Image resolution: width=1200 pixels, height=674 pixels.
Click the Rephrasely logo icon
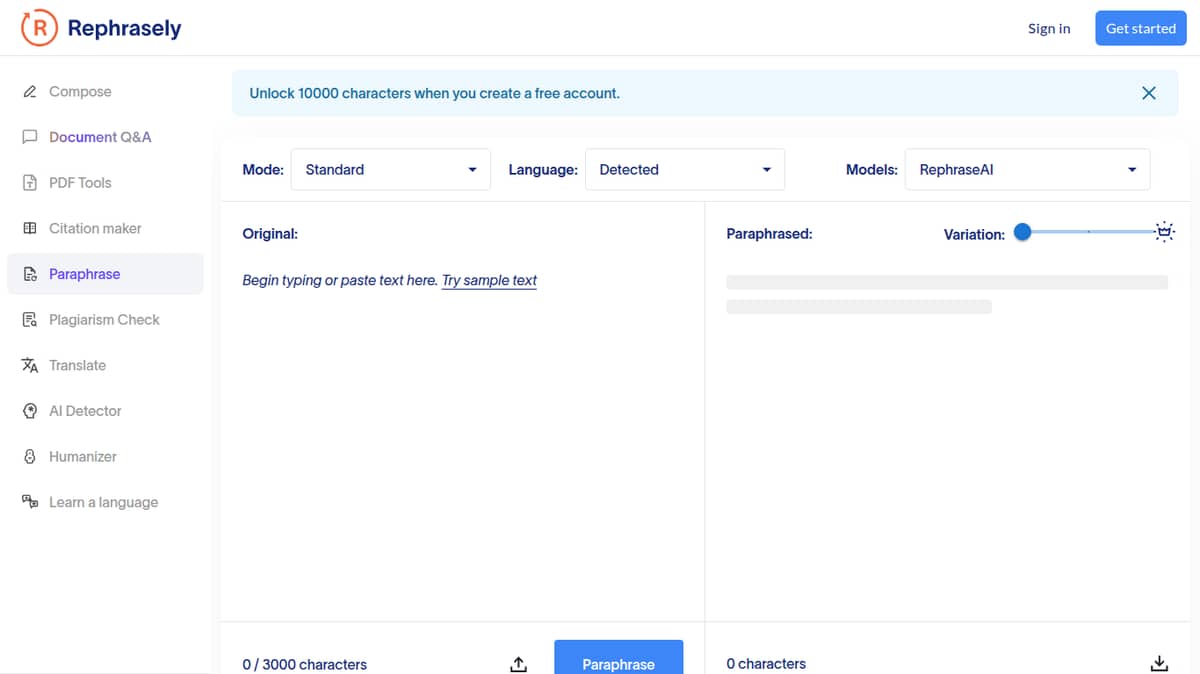tap(39, 28)
